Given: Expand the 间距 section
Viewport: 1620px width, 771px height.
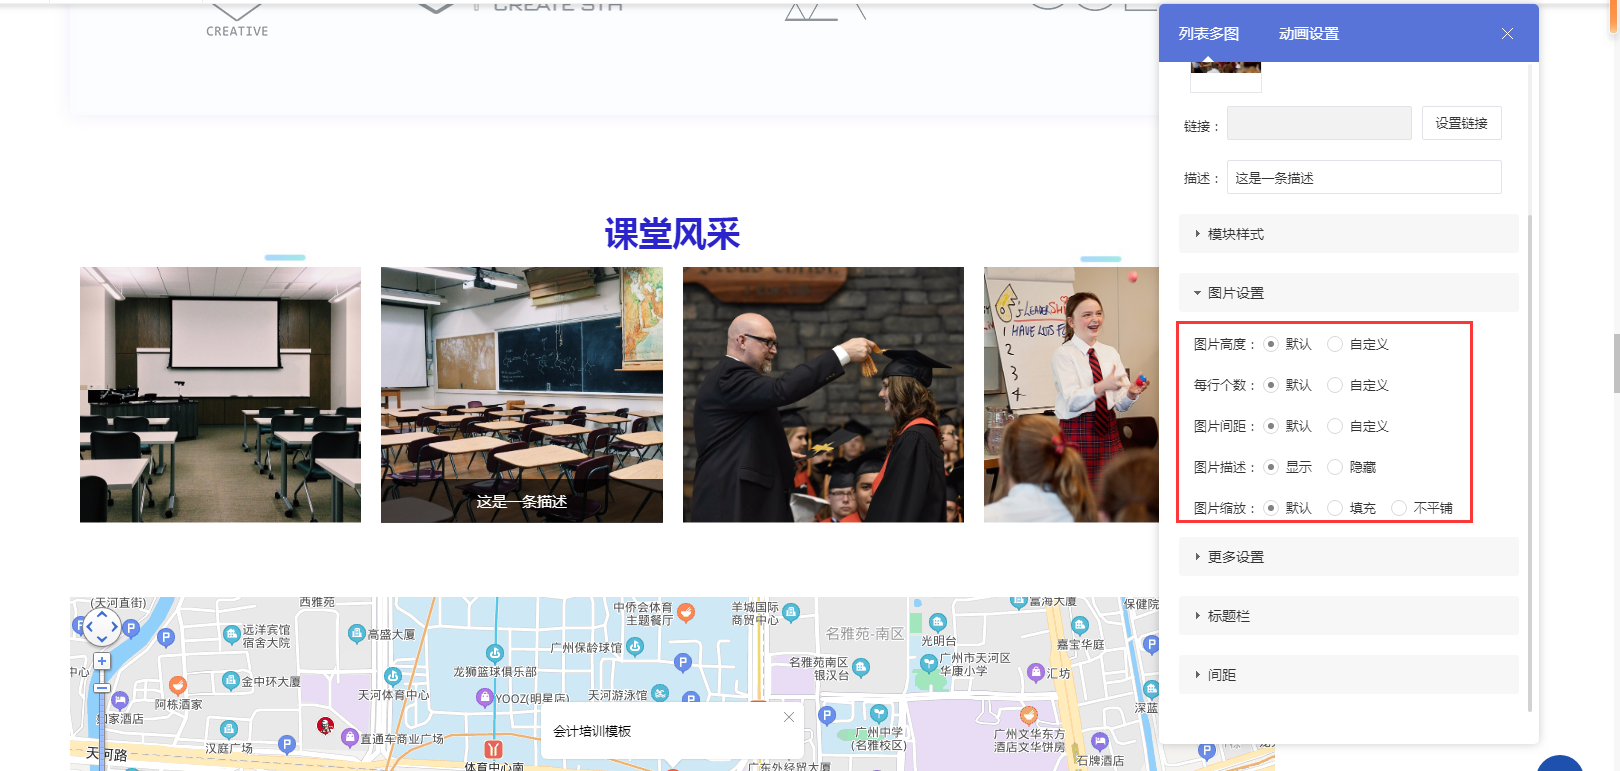Looking at the screenshot, I should (1348, 675).
